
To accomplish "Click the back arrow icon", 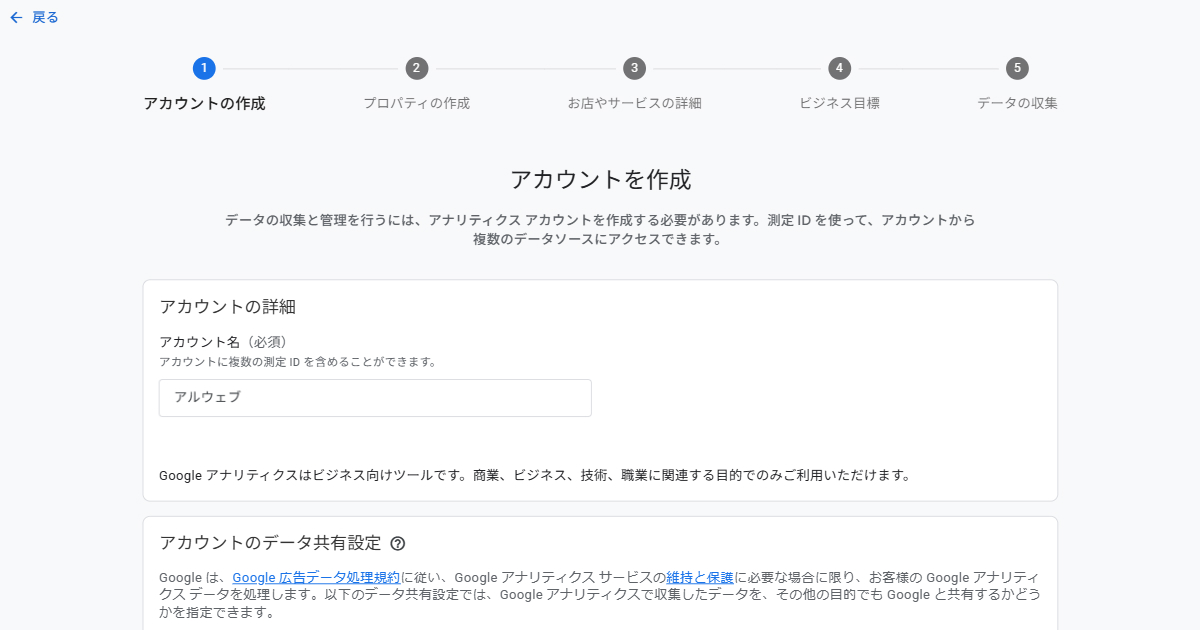I will click(16, 17).
